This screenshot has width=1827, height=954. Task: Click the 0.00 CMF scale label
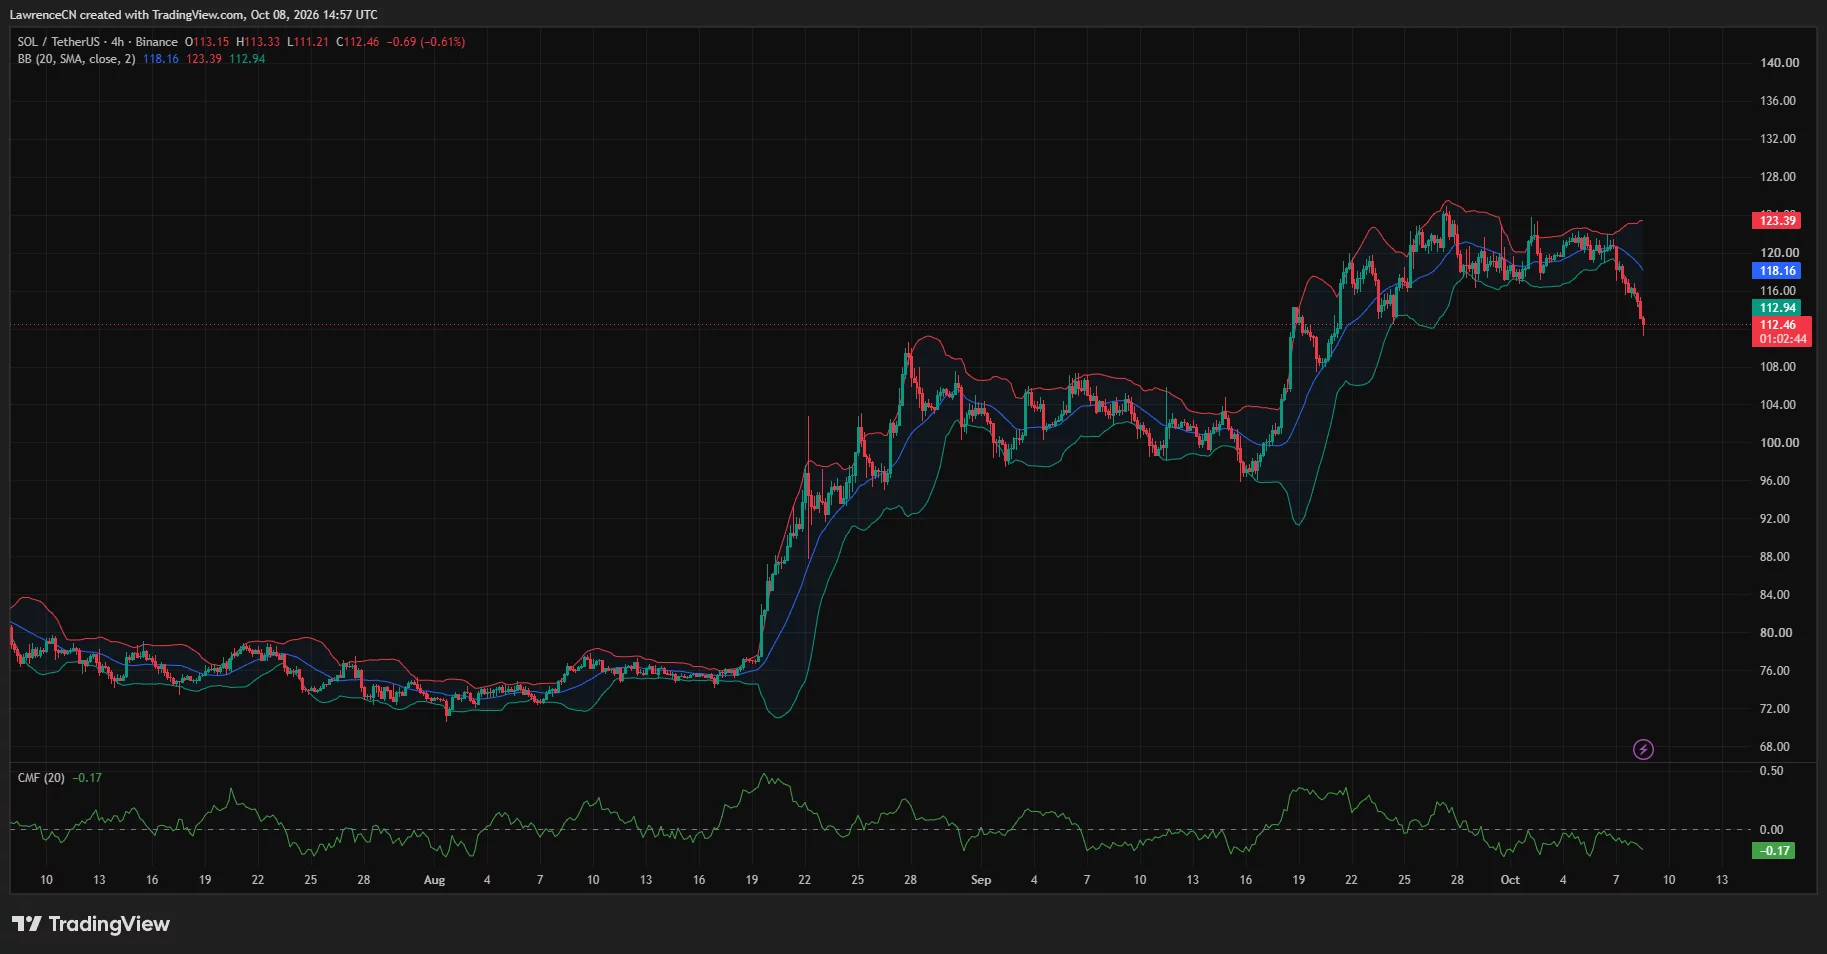pos(1771,830)
